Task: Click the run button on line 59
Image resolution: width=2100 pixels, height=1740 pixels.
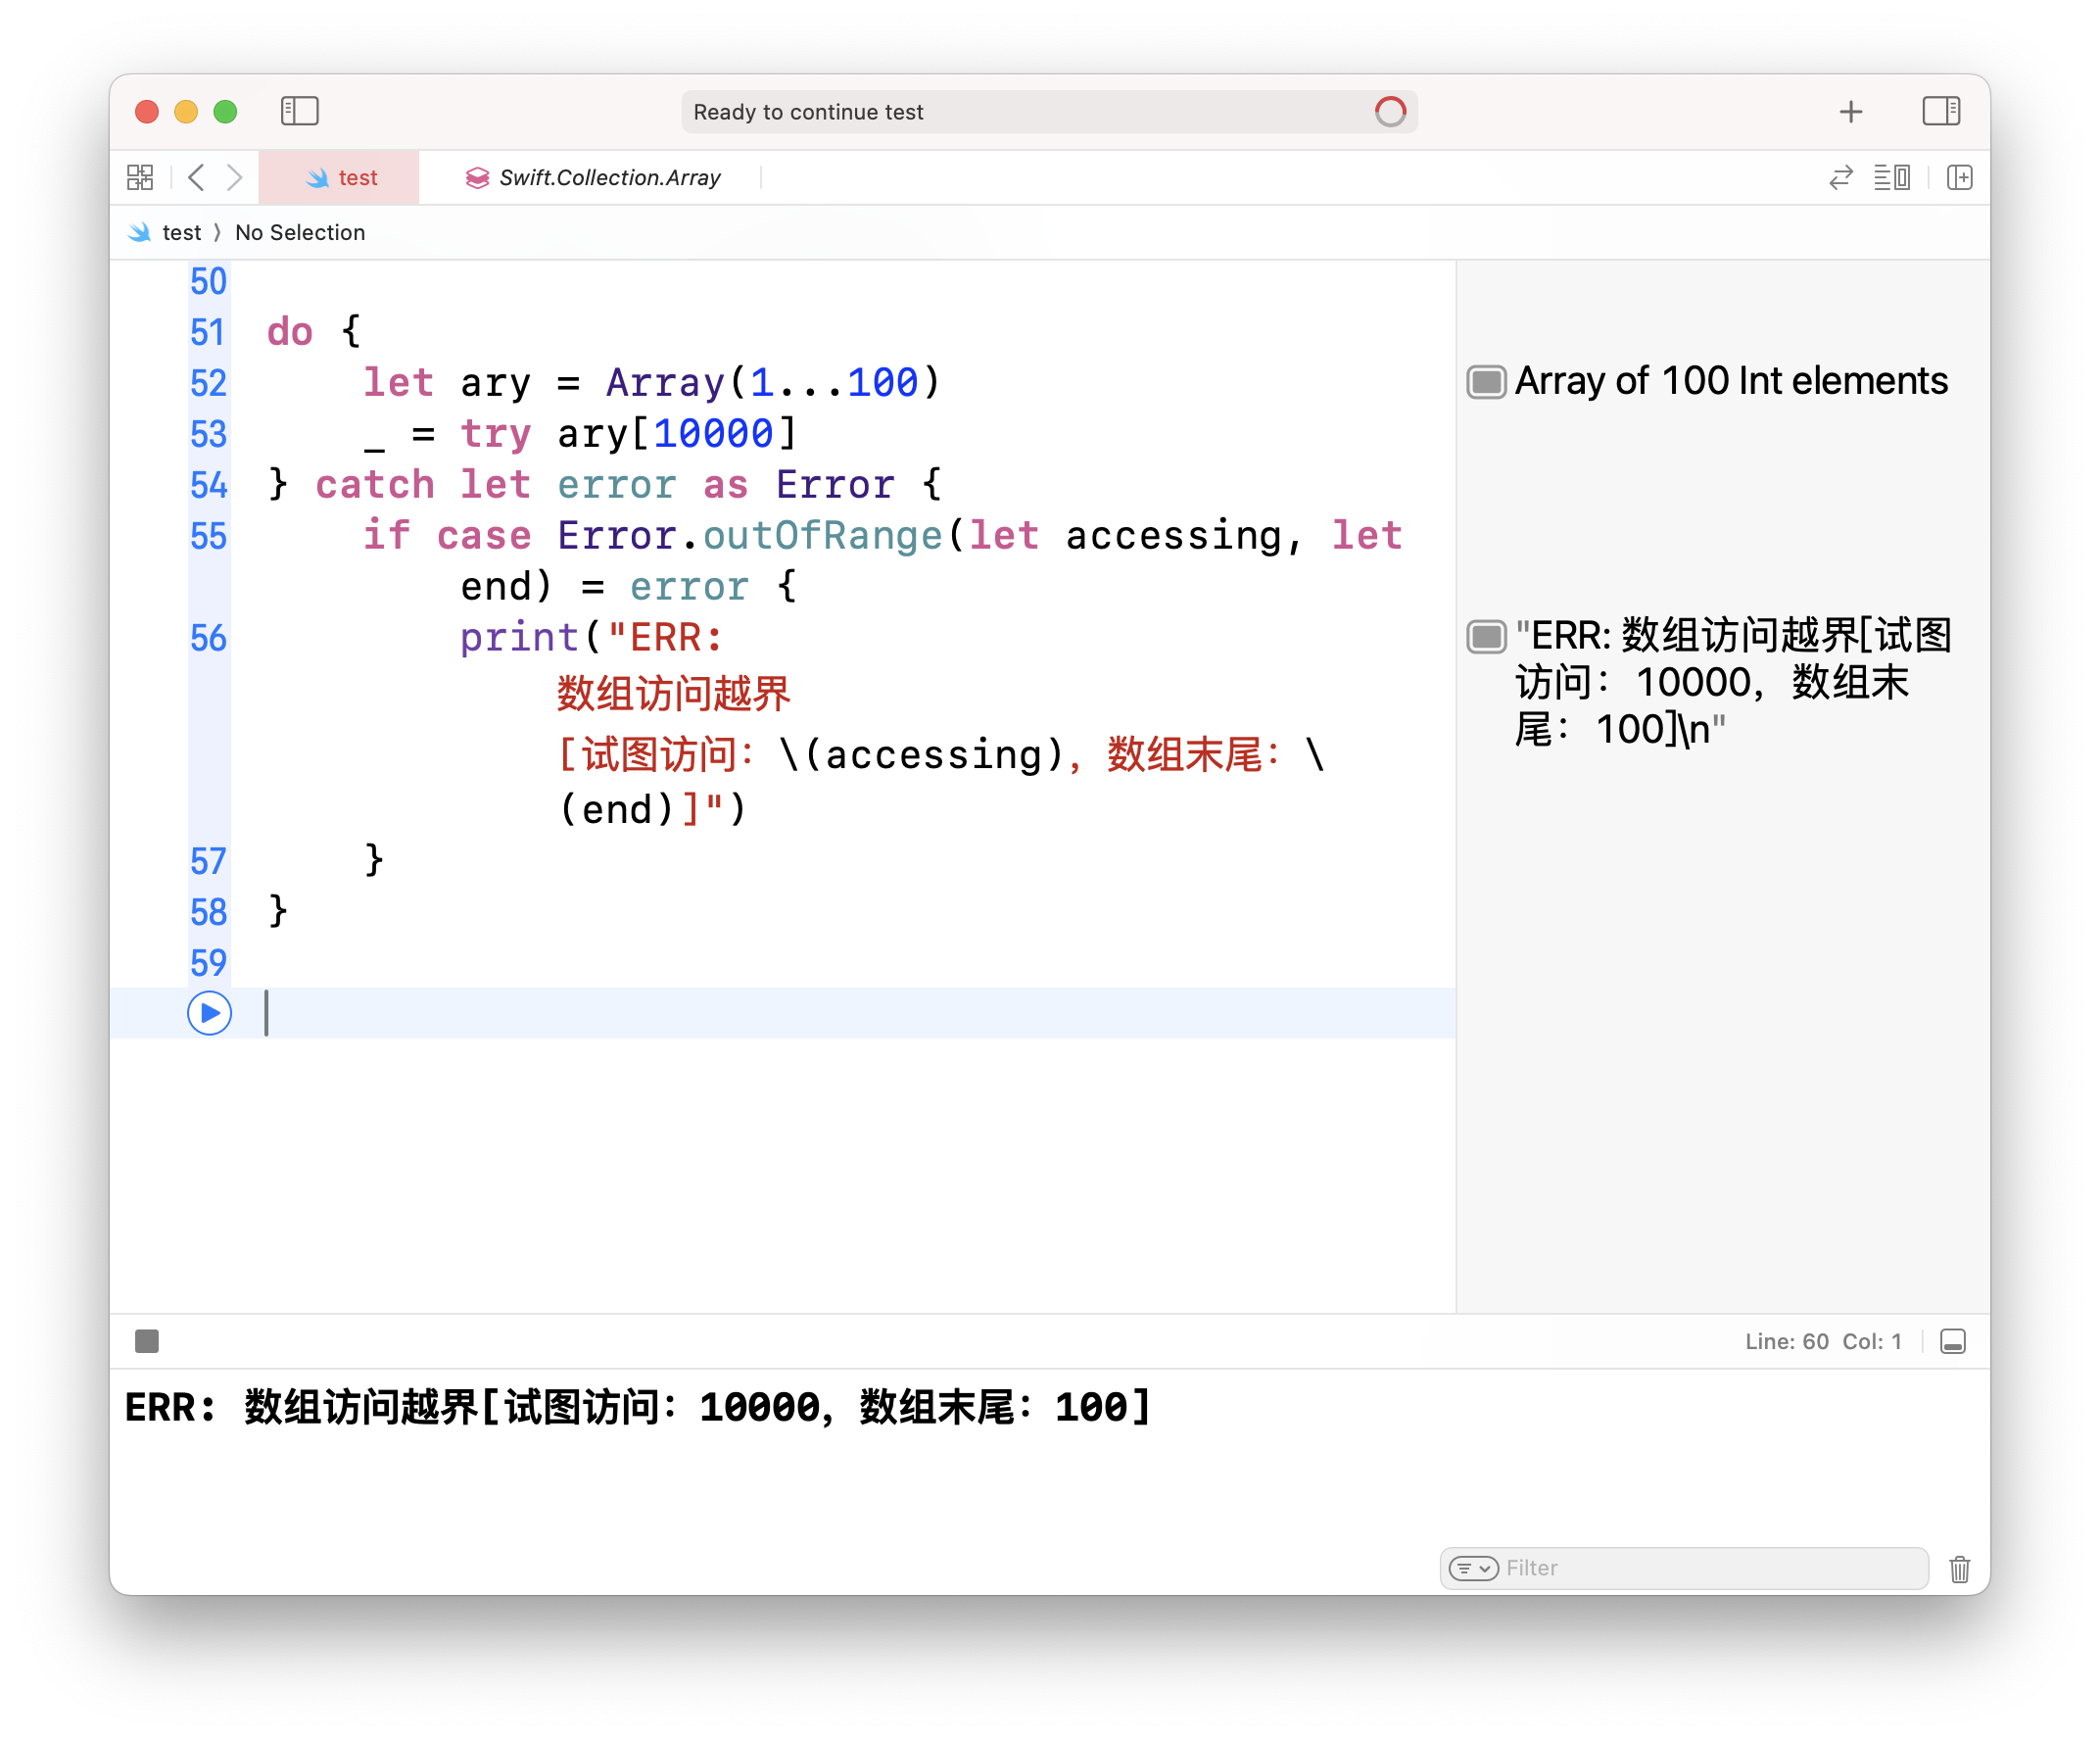Action: click(210, 1012)
